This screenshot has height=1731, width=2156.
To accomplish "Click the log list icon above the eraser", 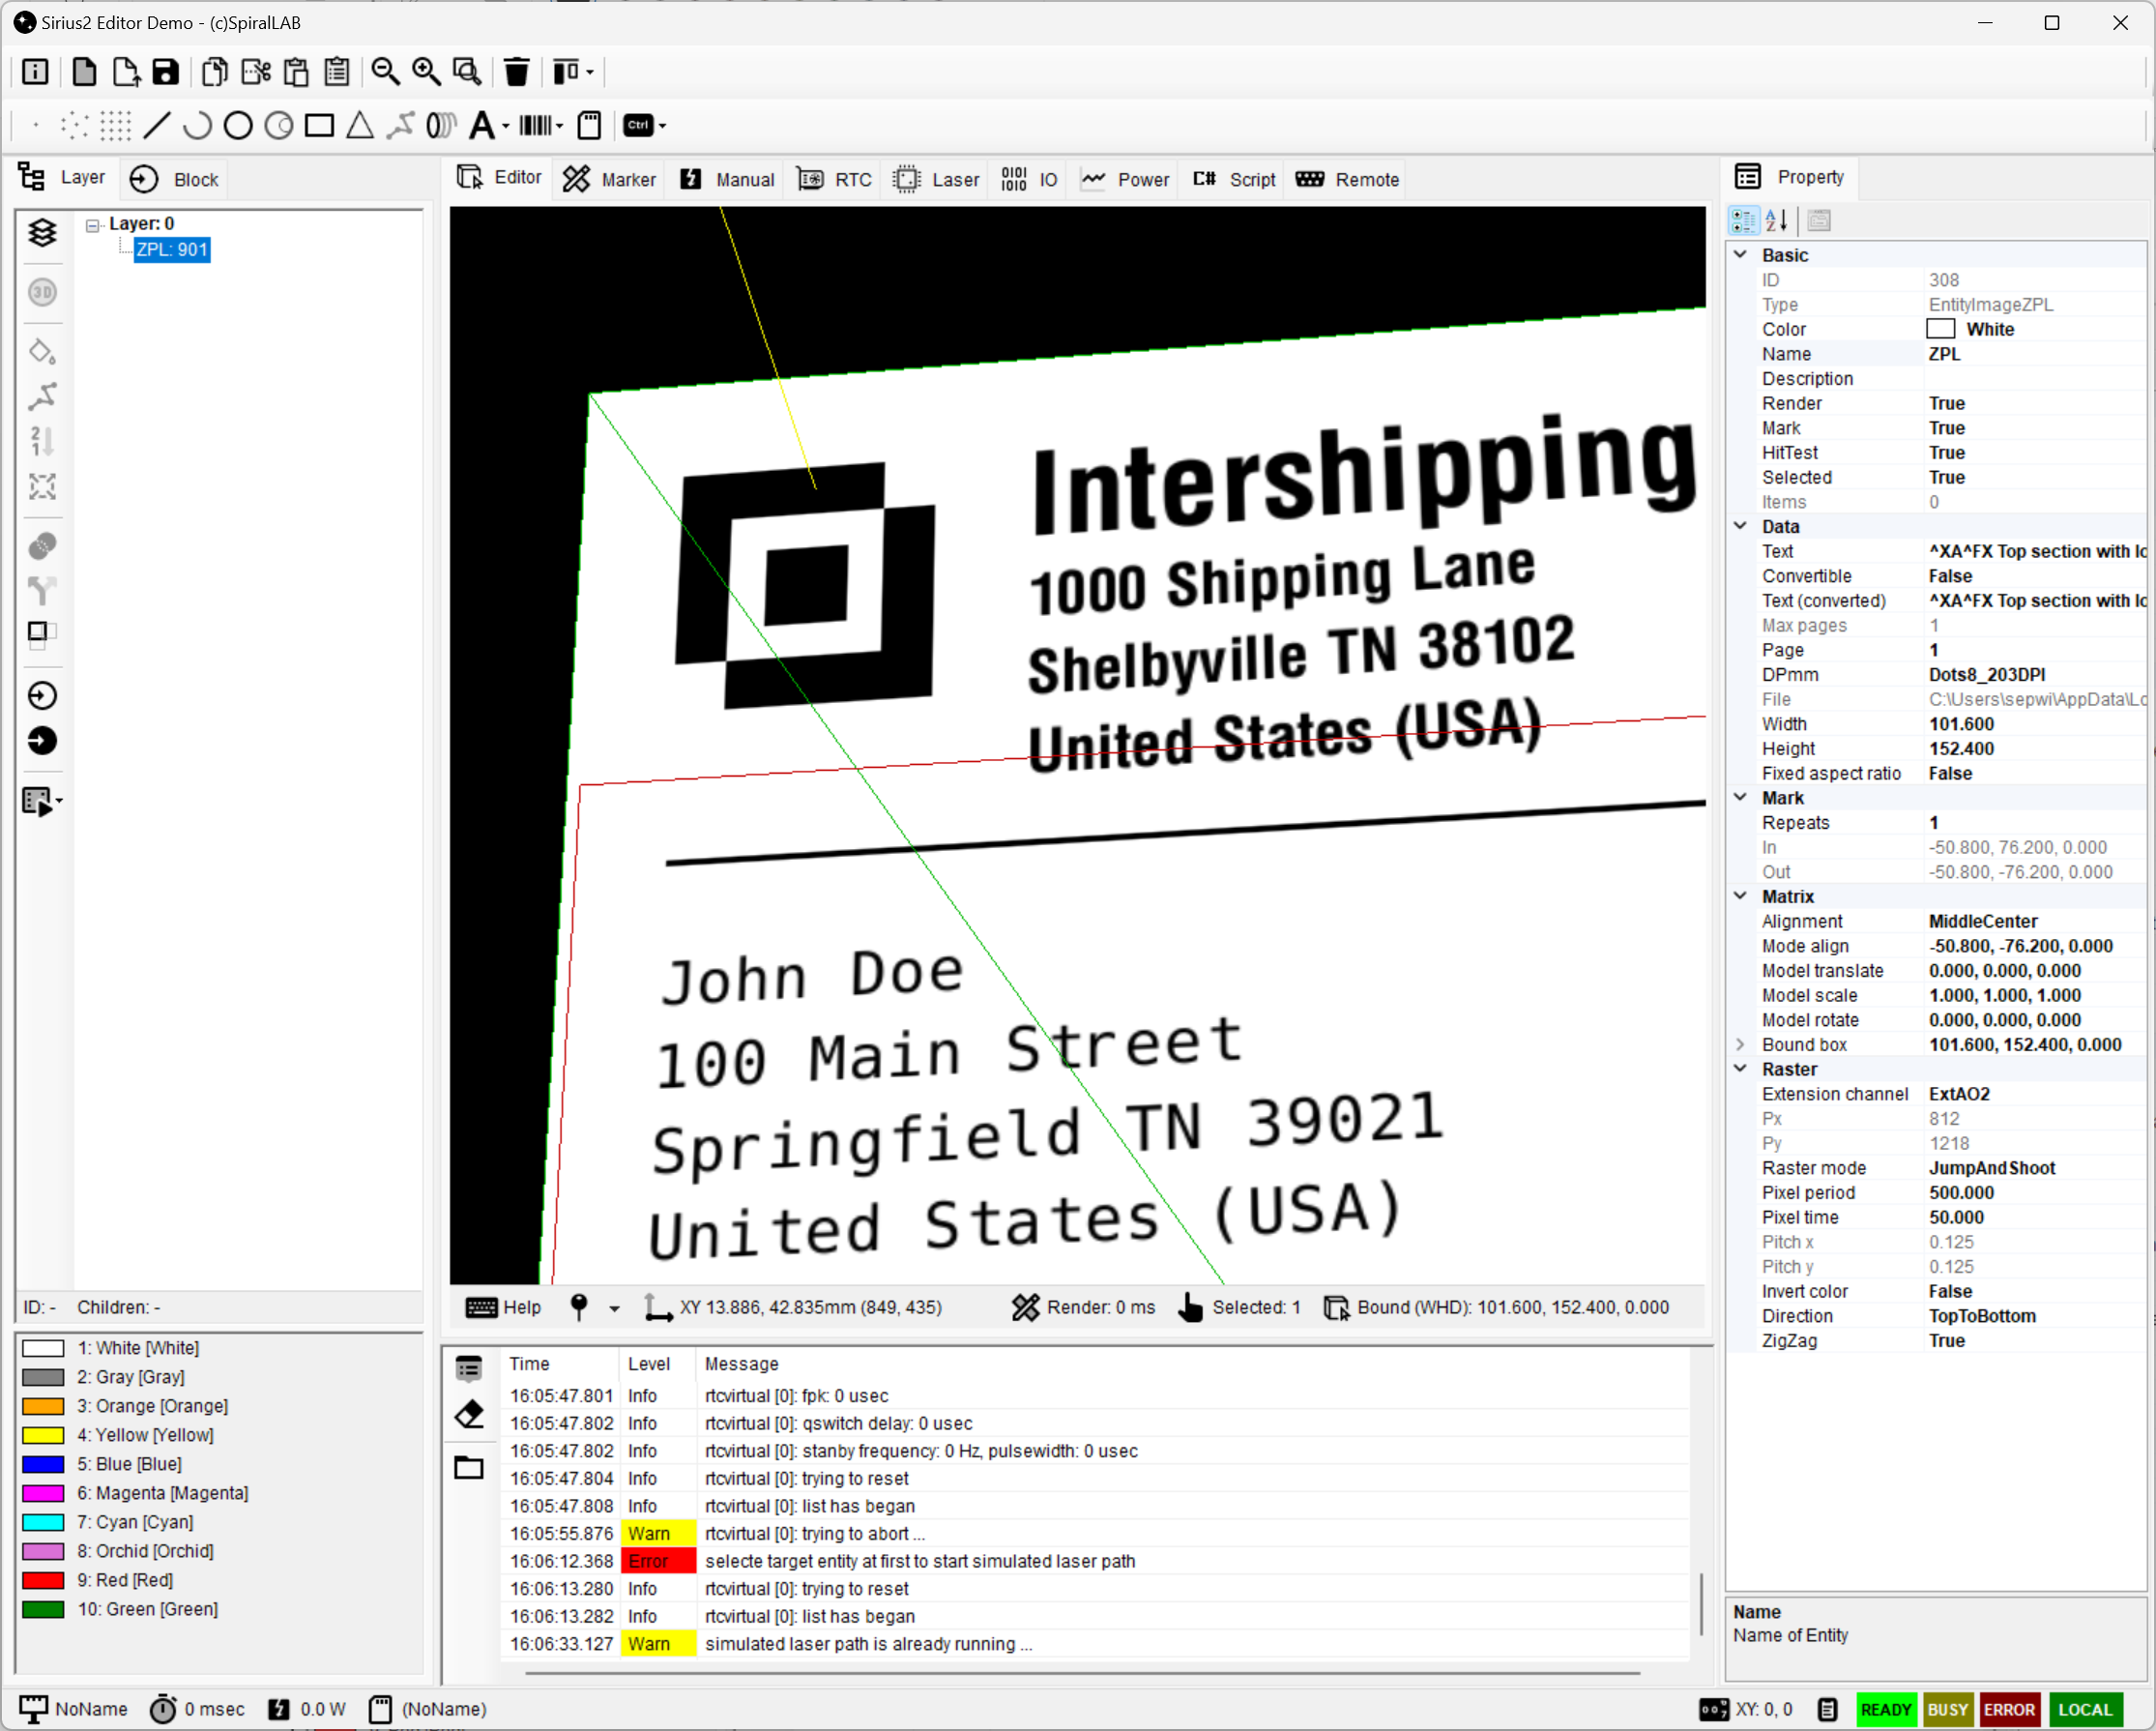I will point(469,1368).
